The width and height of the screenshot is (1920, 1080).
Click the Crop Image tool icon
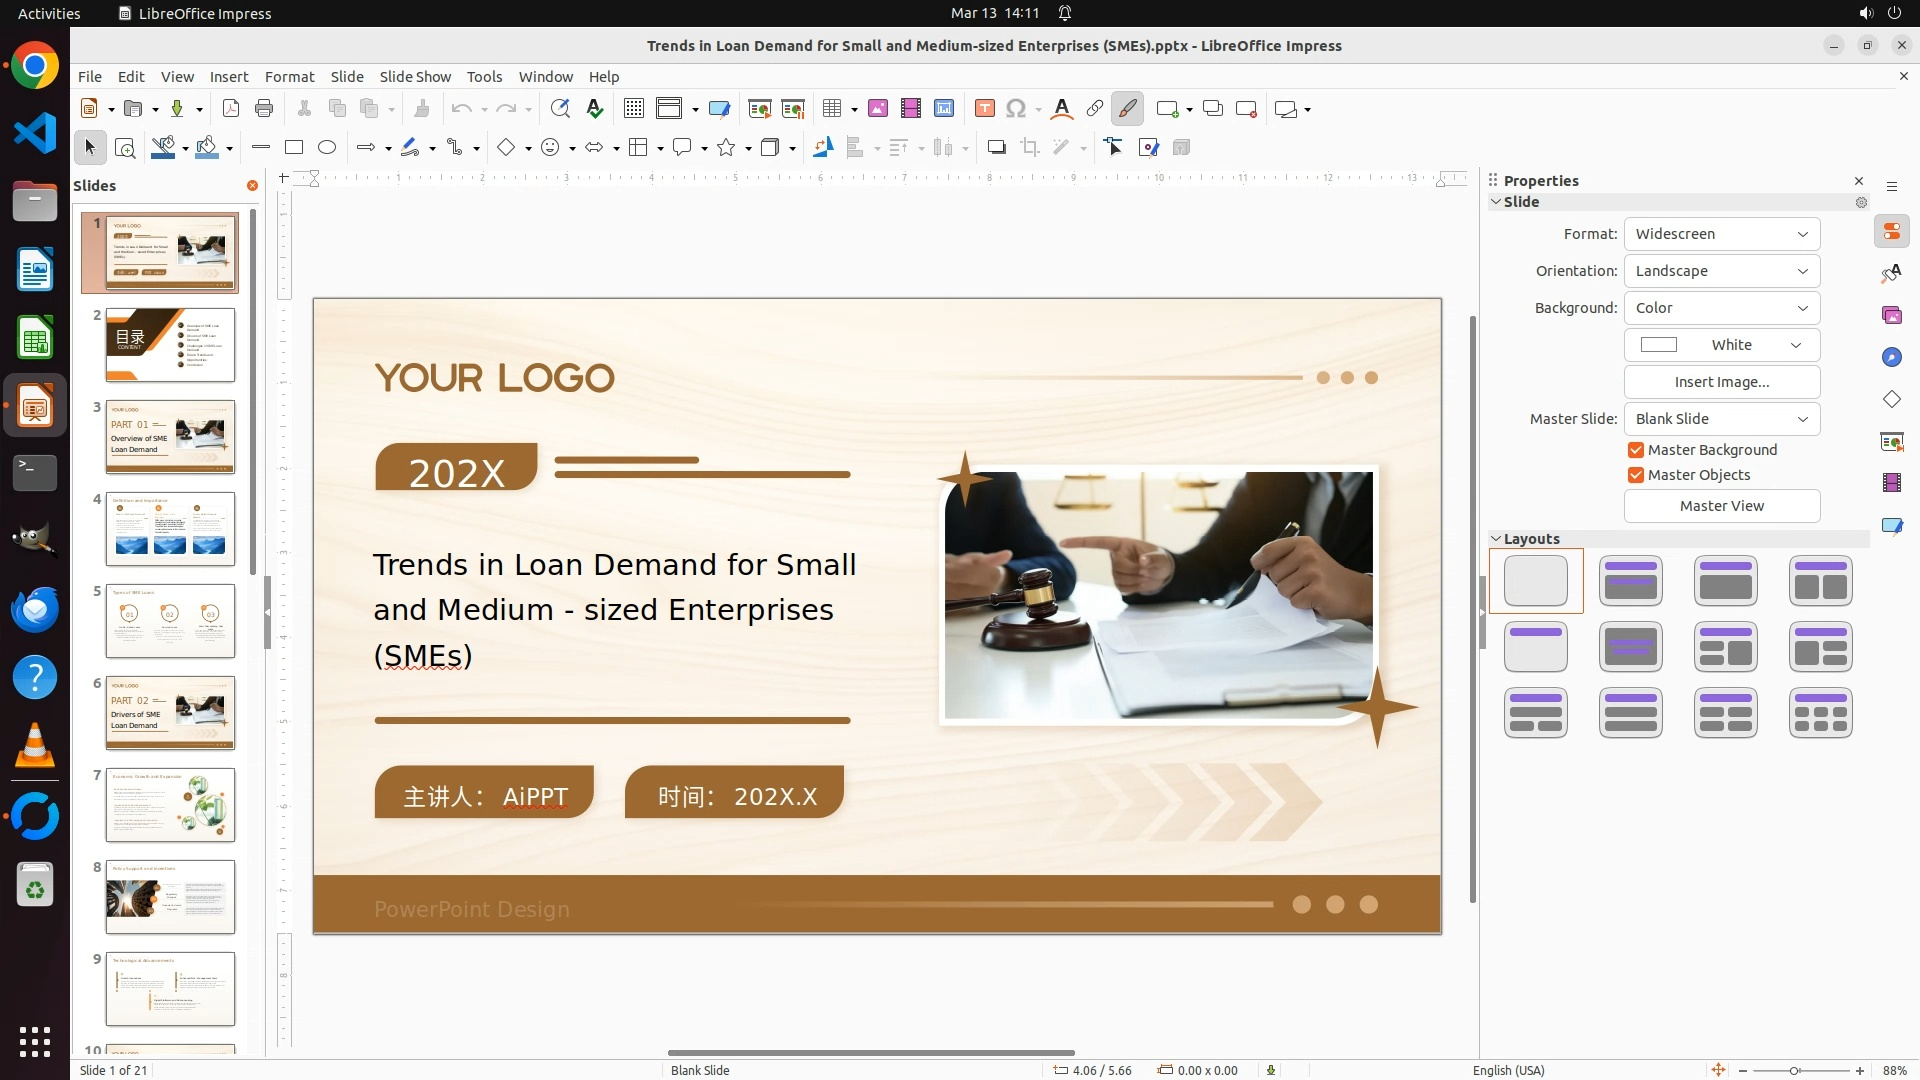[1030, 148]
